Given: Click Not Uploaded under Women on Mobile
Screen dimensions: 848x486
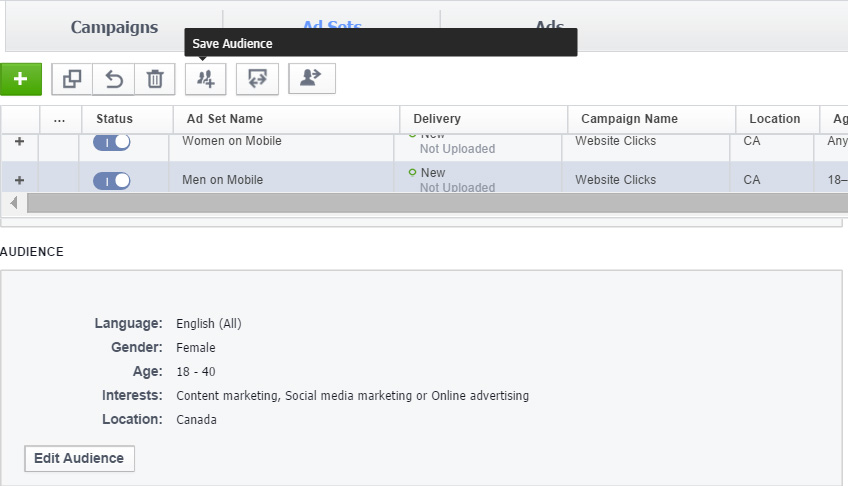Looking at the screenshot, I should coord(458,149).
